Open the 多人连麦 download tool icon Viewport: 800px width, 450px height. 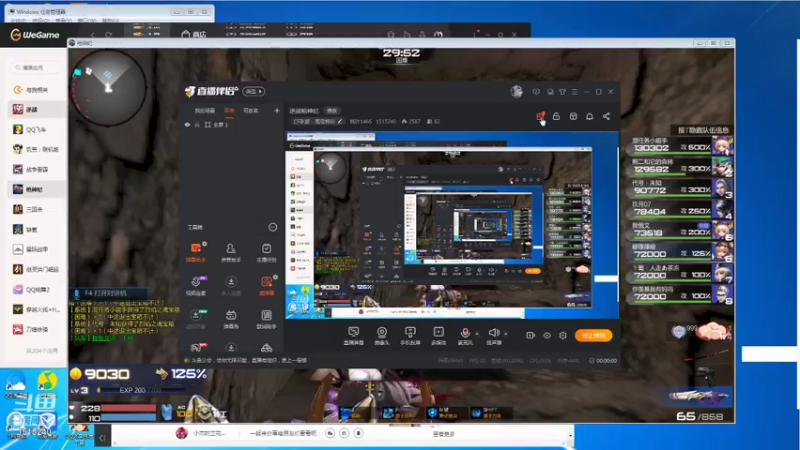pyautogui.click(x=231, y=285)
